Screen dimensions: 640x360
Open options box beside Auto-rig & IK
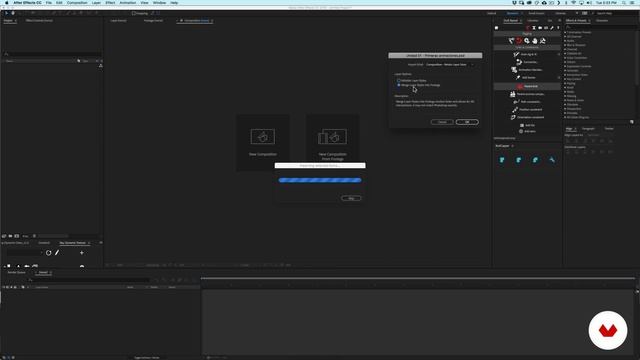click(x=559, y=54)
